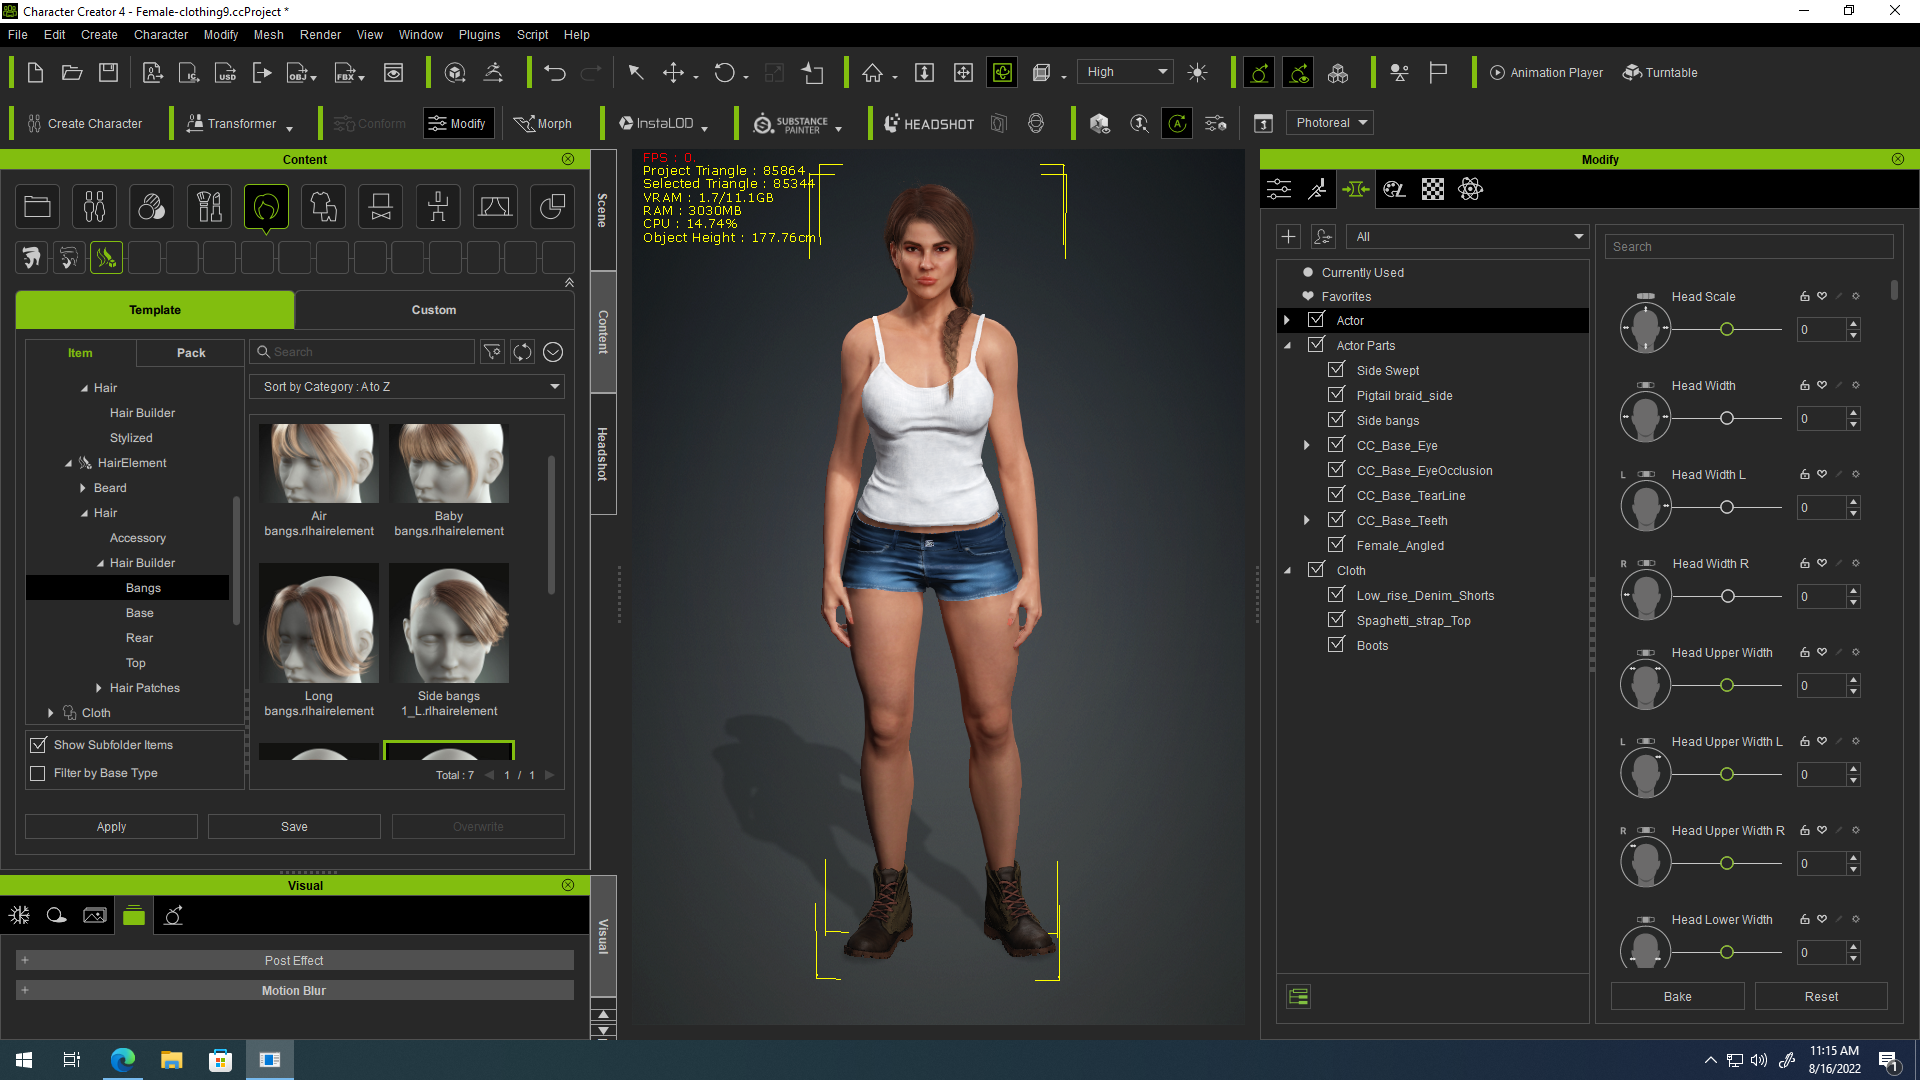Image resolution: width=1920 pixels, height=1080 pixels.
Task: Launch the Animation Player
Action: tap(1546, 73)
